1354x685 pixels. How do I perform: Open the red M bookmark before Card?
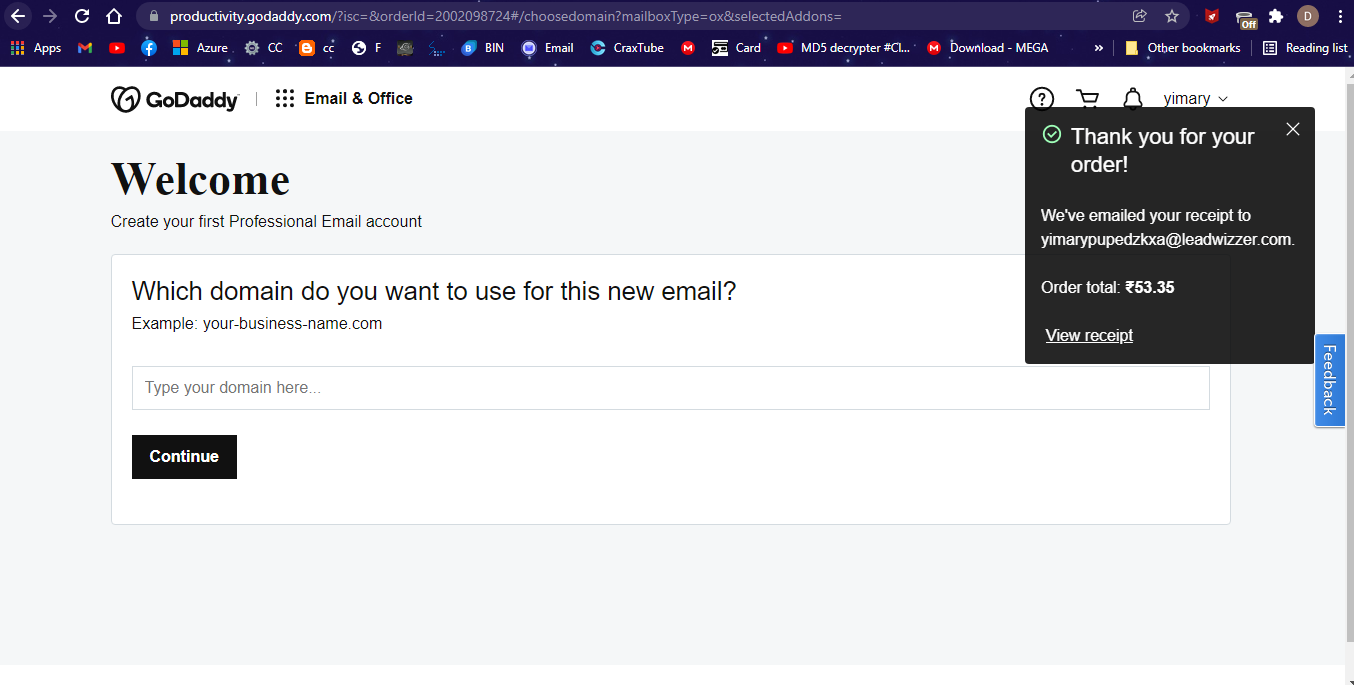(688, 47)
